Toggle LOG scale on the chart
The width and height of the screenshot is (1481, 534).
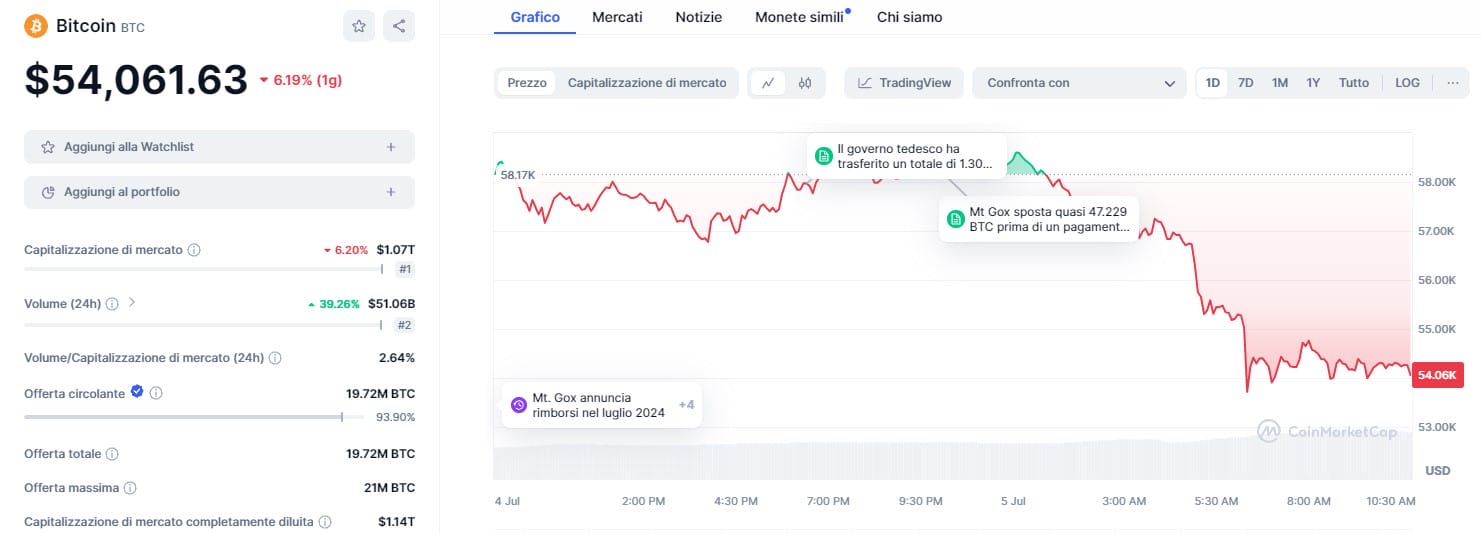1407,83
